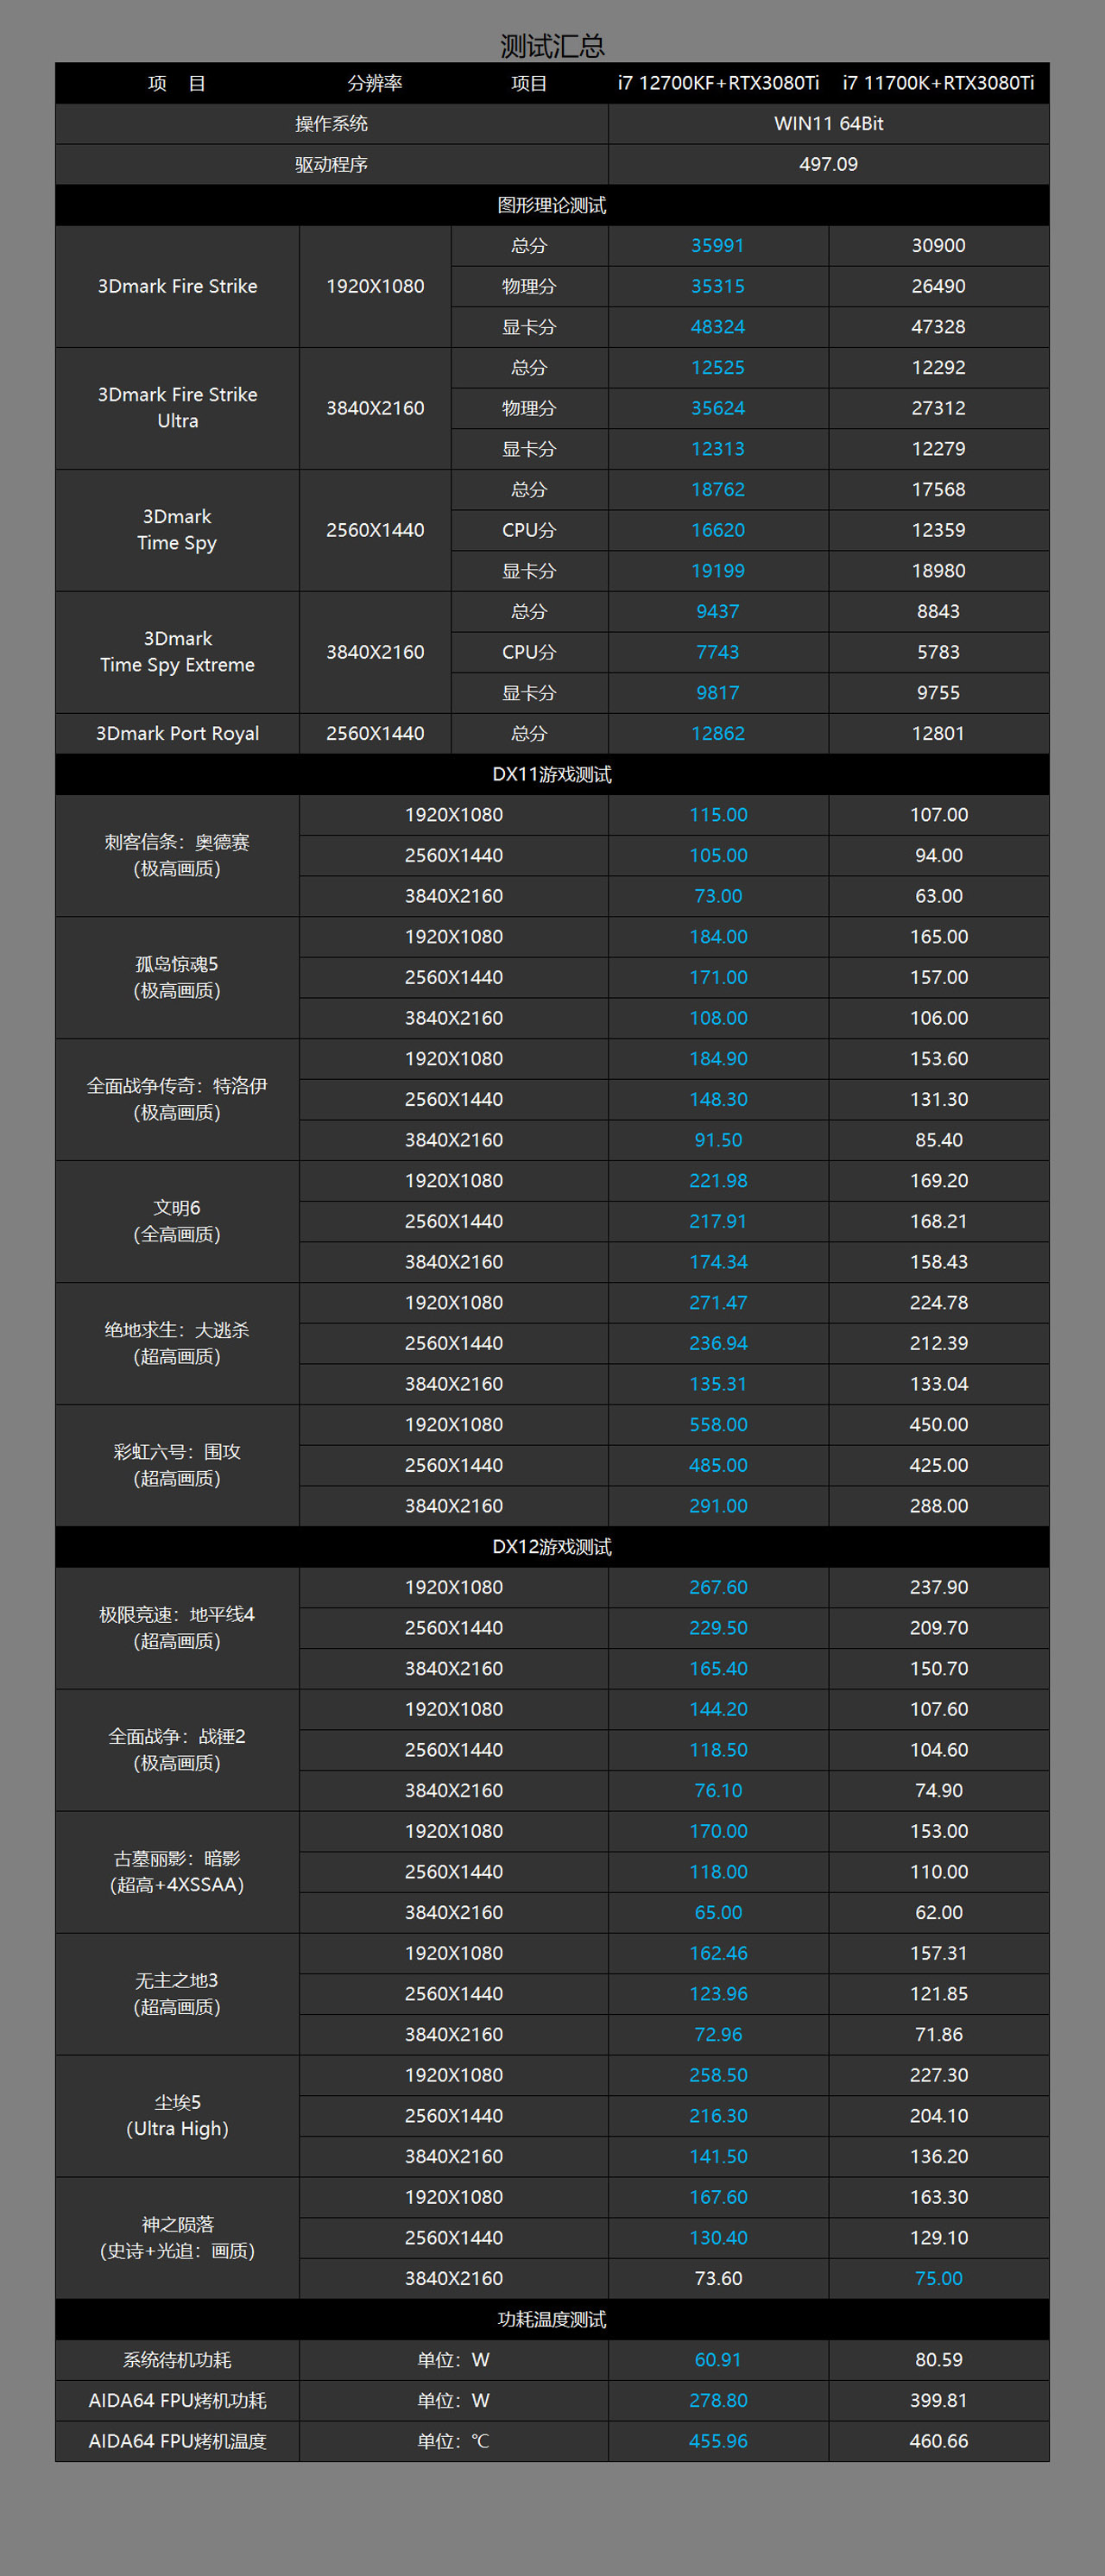Click the 全面战争传奇：特洛伊 label
1105x2576 pixels.
click(177, 1099)
